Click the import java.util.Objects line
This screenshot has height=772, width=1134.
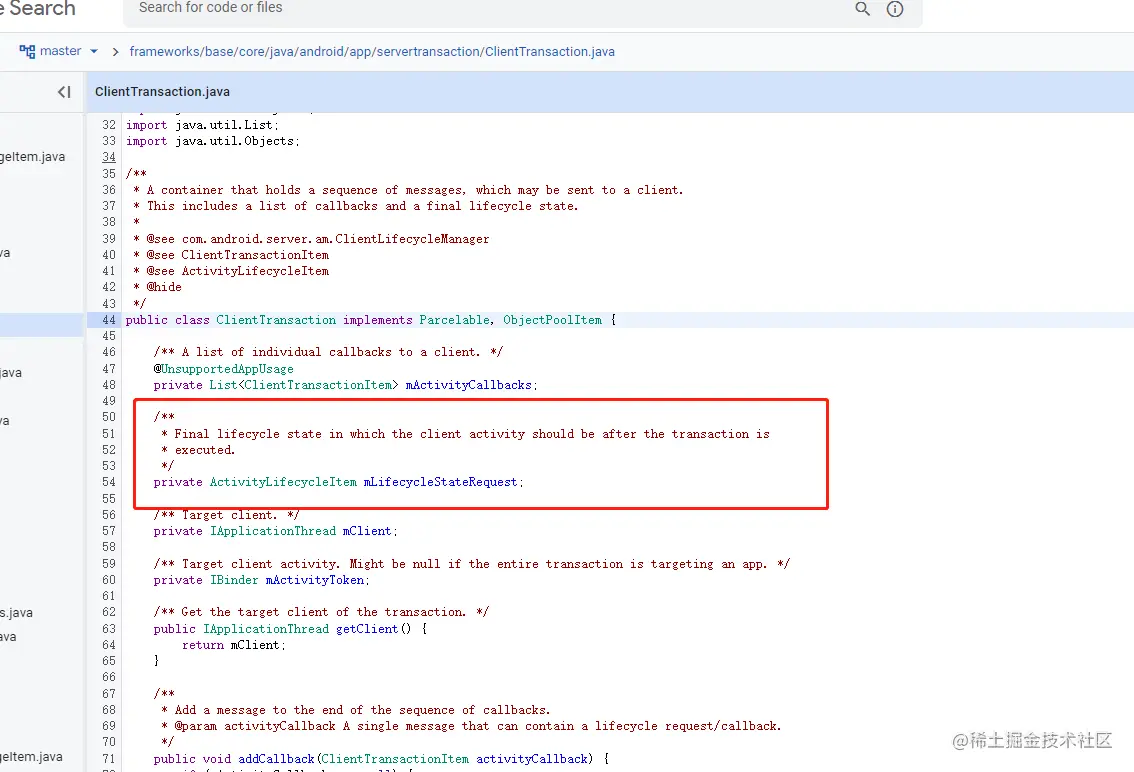click(213, 141)
